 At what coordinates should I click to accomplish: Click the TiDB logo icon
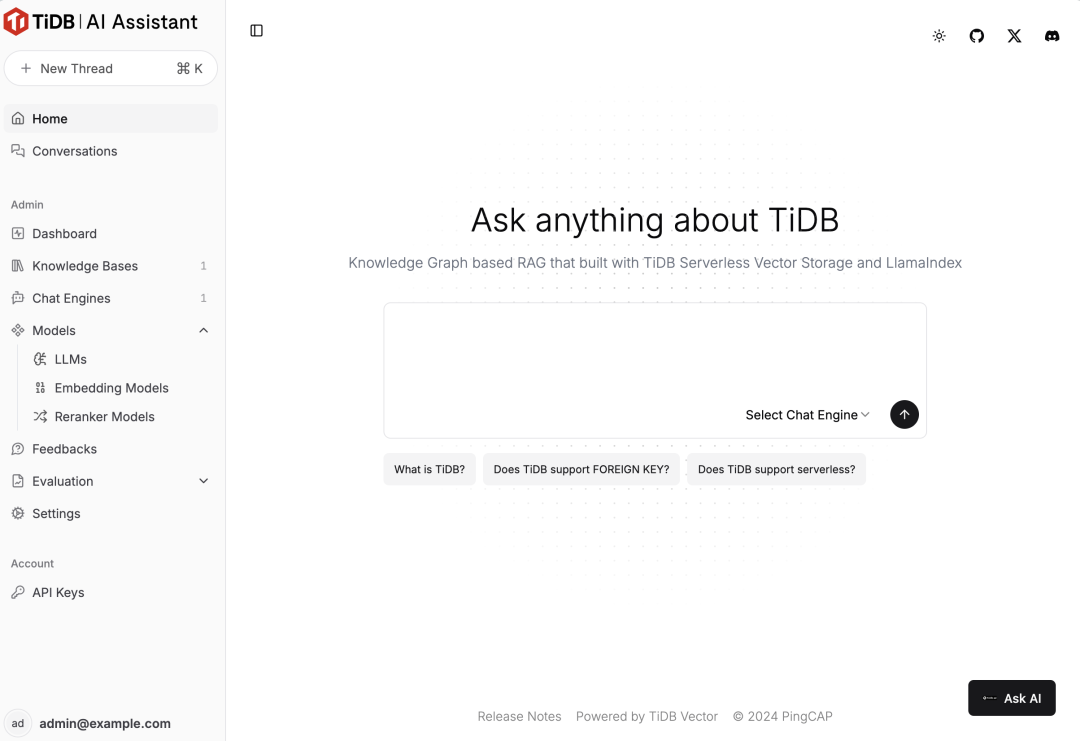point(16,21)
